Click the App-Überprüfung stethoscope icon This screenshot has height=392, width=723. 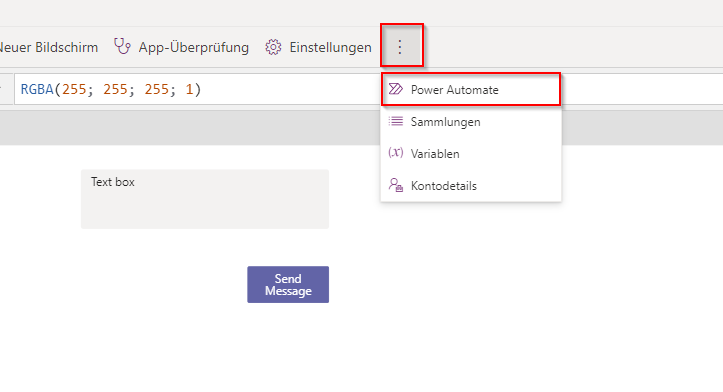tap(122, 47)
